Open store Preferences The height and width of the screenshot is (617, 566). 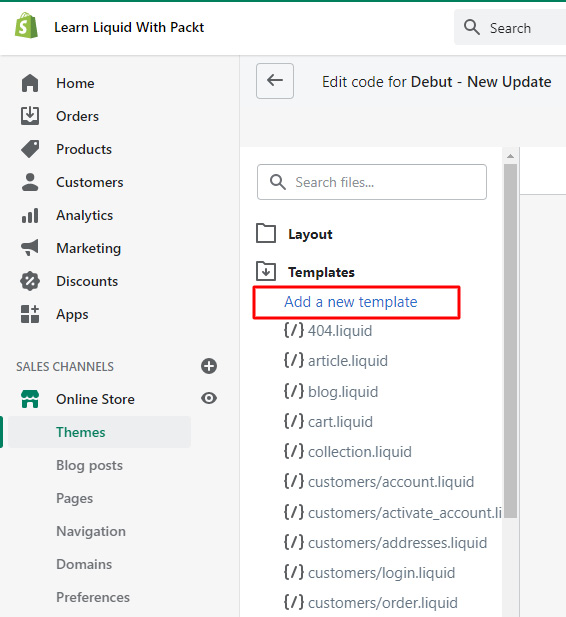coord(93,597)
